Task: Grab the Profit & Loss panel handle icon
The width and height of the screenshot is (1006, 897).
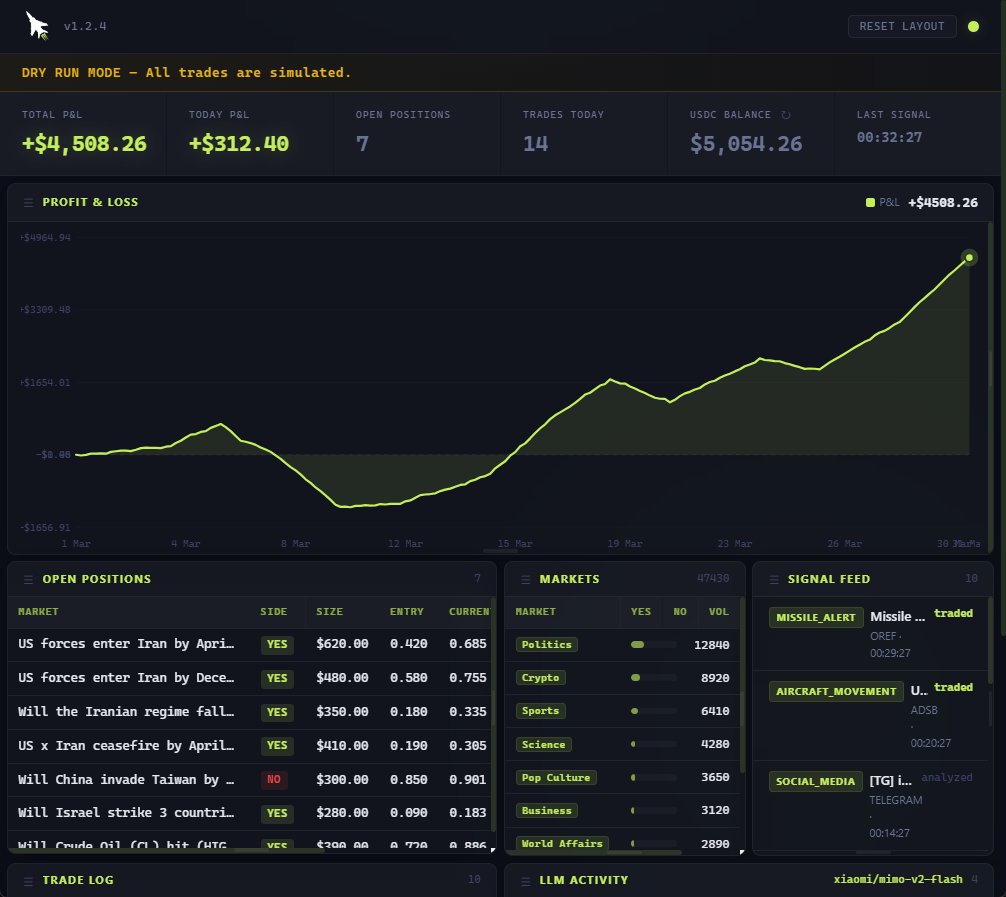Action: (28, 203)
